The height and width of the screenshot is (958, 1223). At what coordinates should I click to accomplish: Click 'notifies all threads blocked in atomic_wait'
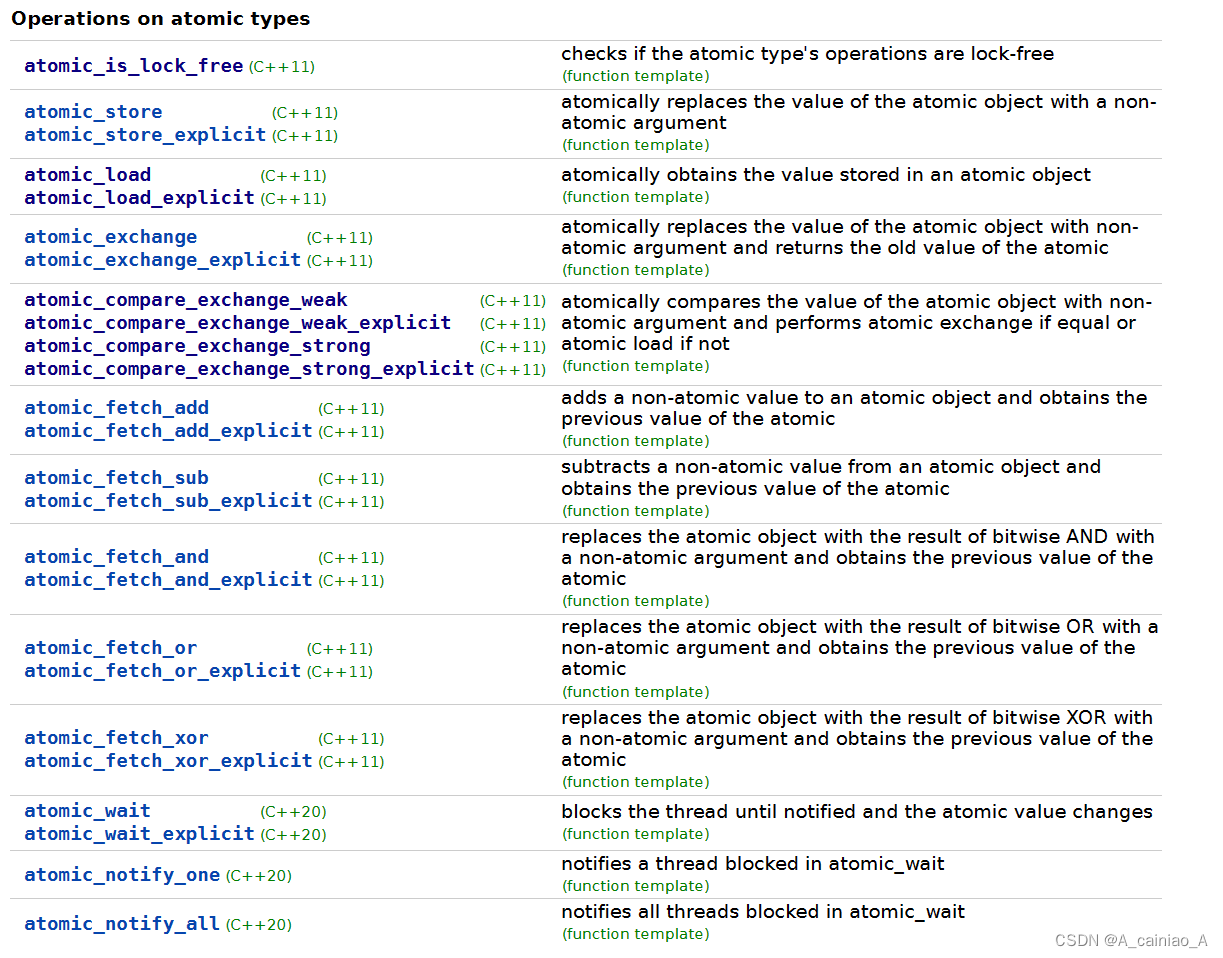(763, 912)
